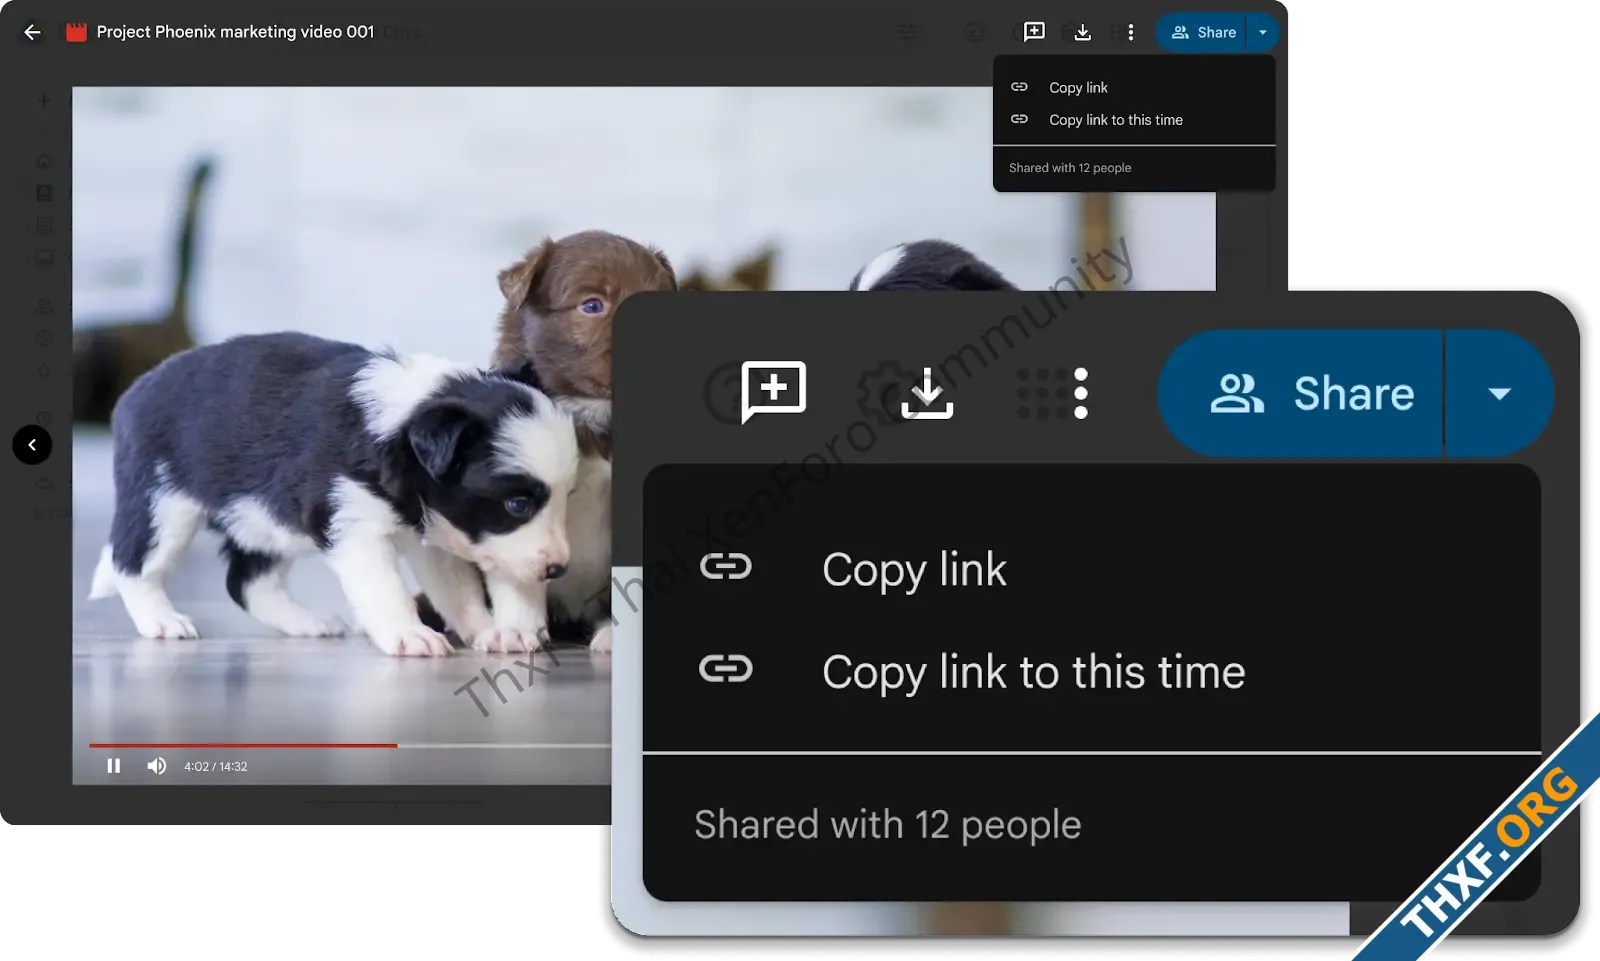The image size is (1600, 961).
Task: Click the dim plus icon in left sidebar
Action: pos(44,100)
